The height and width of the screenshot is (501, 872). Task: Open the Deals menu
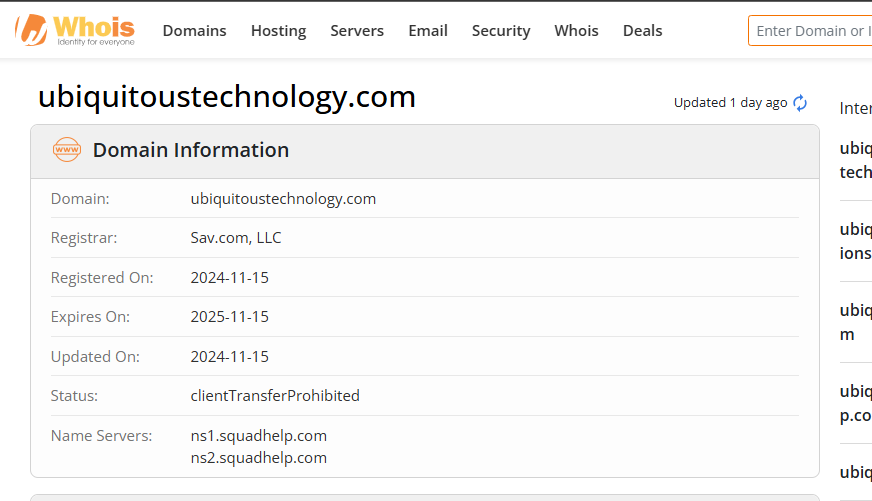pyautogui.click(x=642, y=31)
